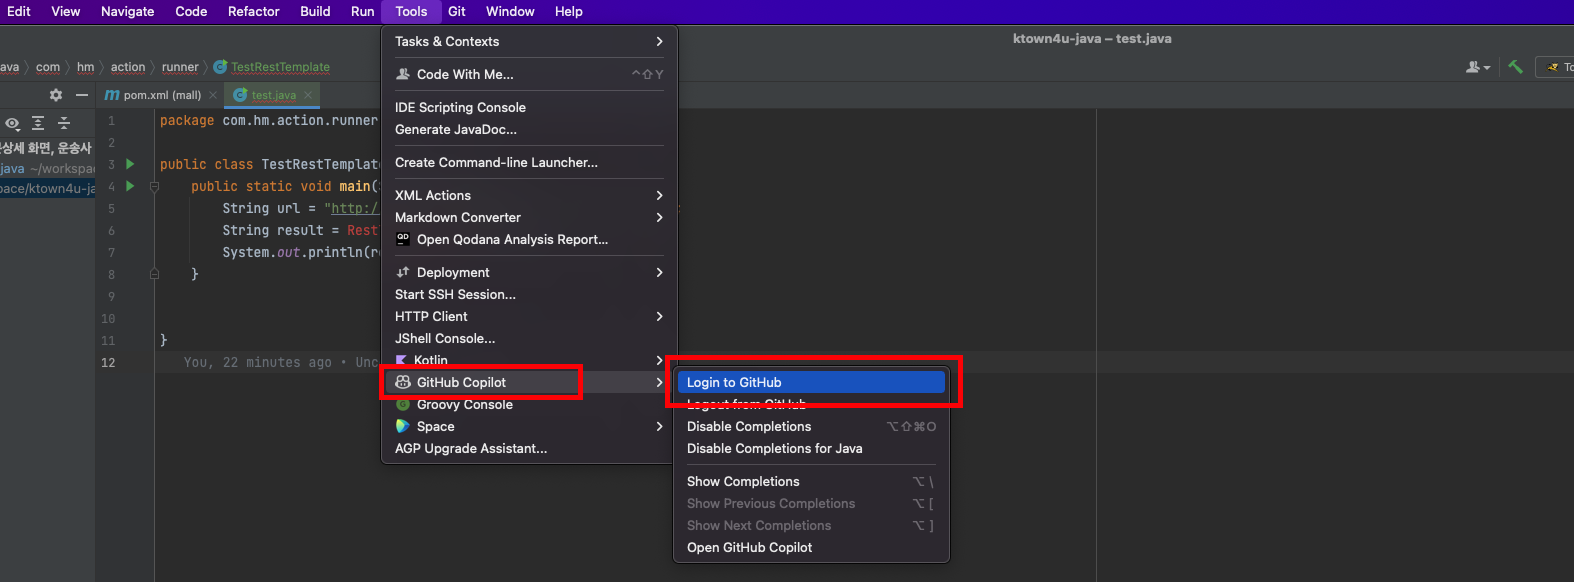Expand the XML Actions submenu
Viewport: 1574px width, 582px height.
point(529,195)
